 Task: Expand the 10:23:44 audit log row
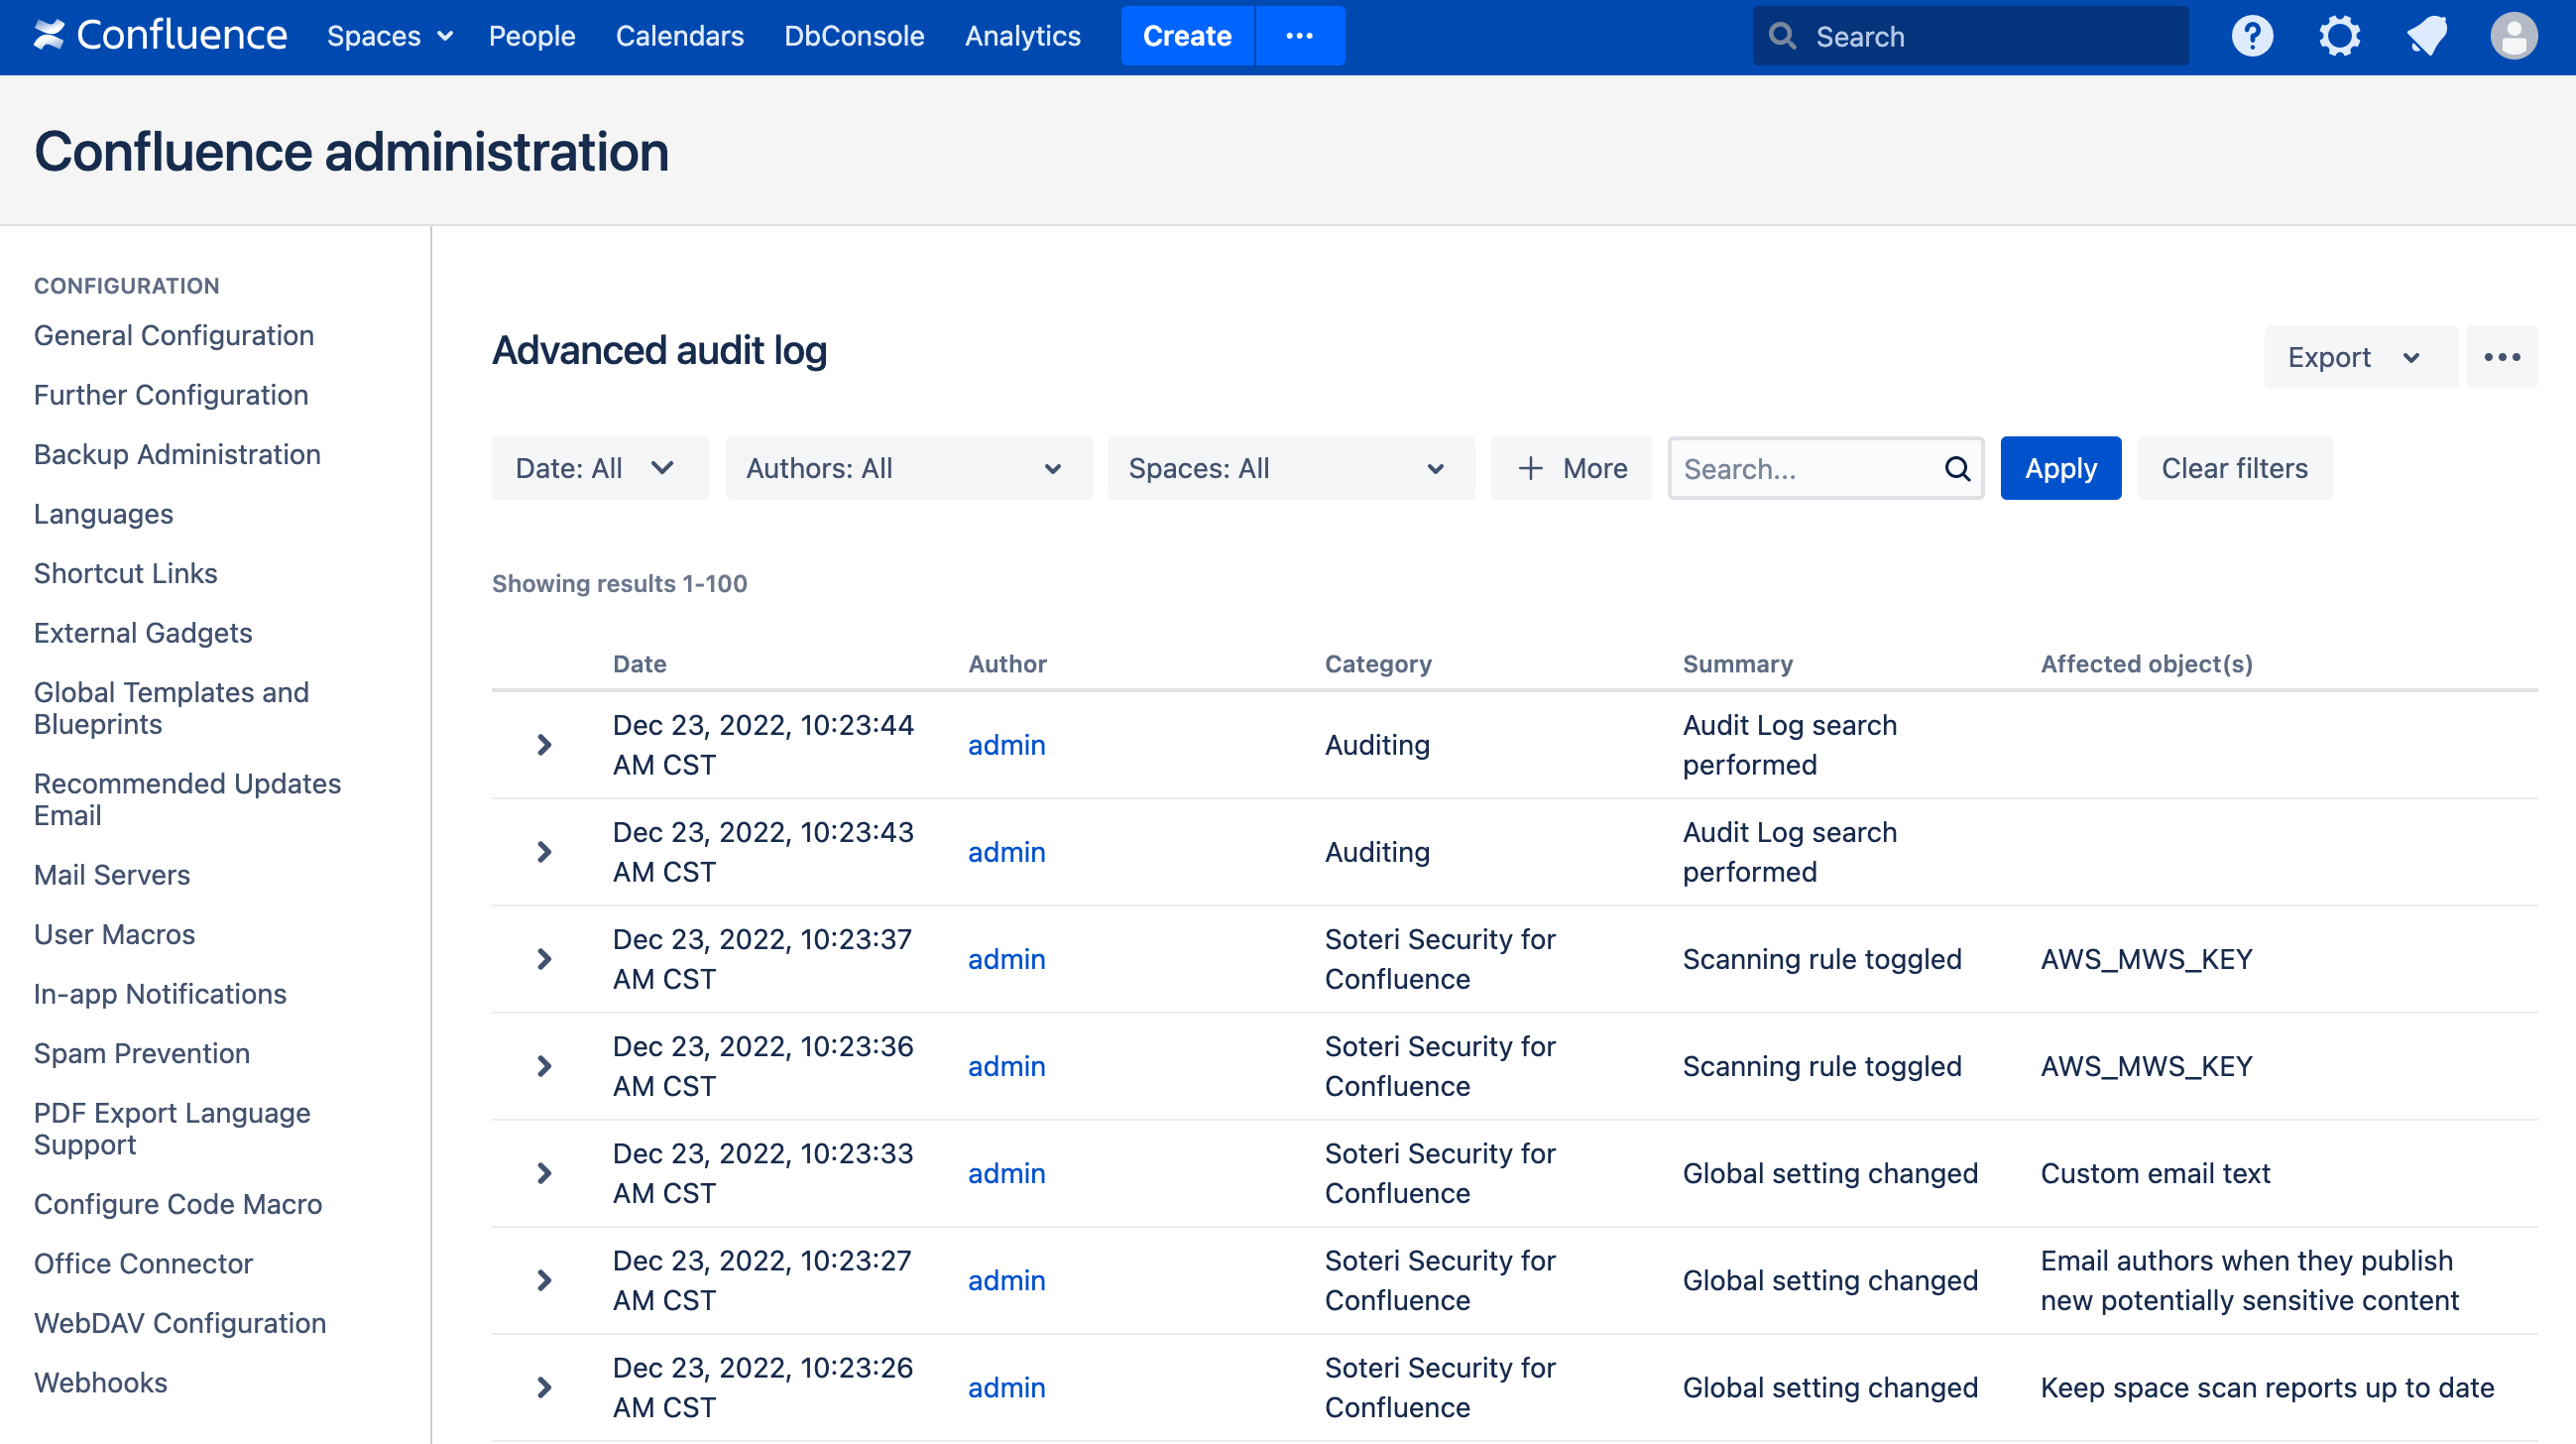pos(544,745)
